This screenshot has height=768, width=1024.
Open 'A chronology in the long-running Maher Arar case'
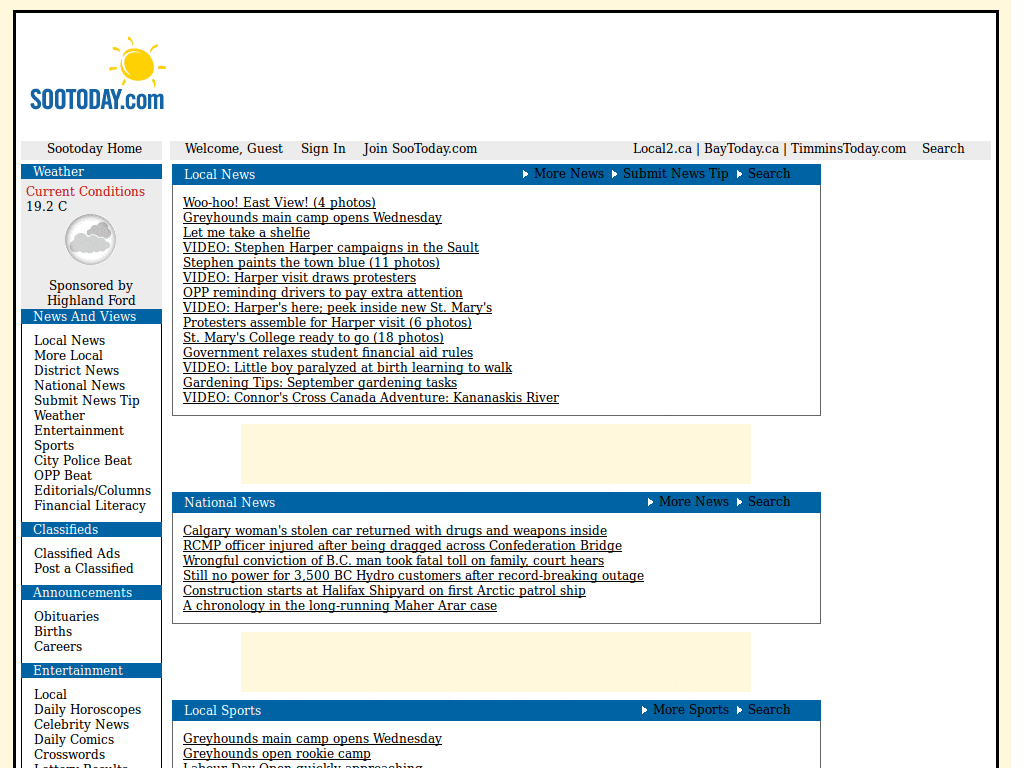click(340, 605)
